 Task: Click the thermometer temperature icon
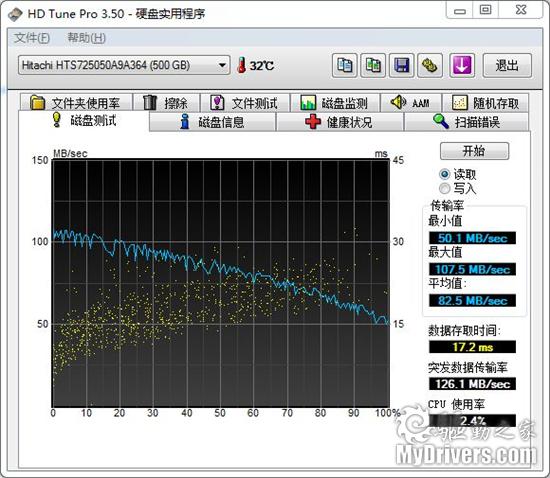click(x=241, y=65)
